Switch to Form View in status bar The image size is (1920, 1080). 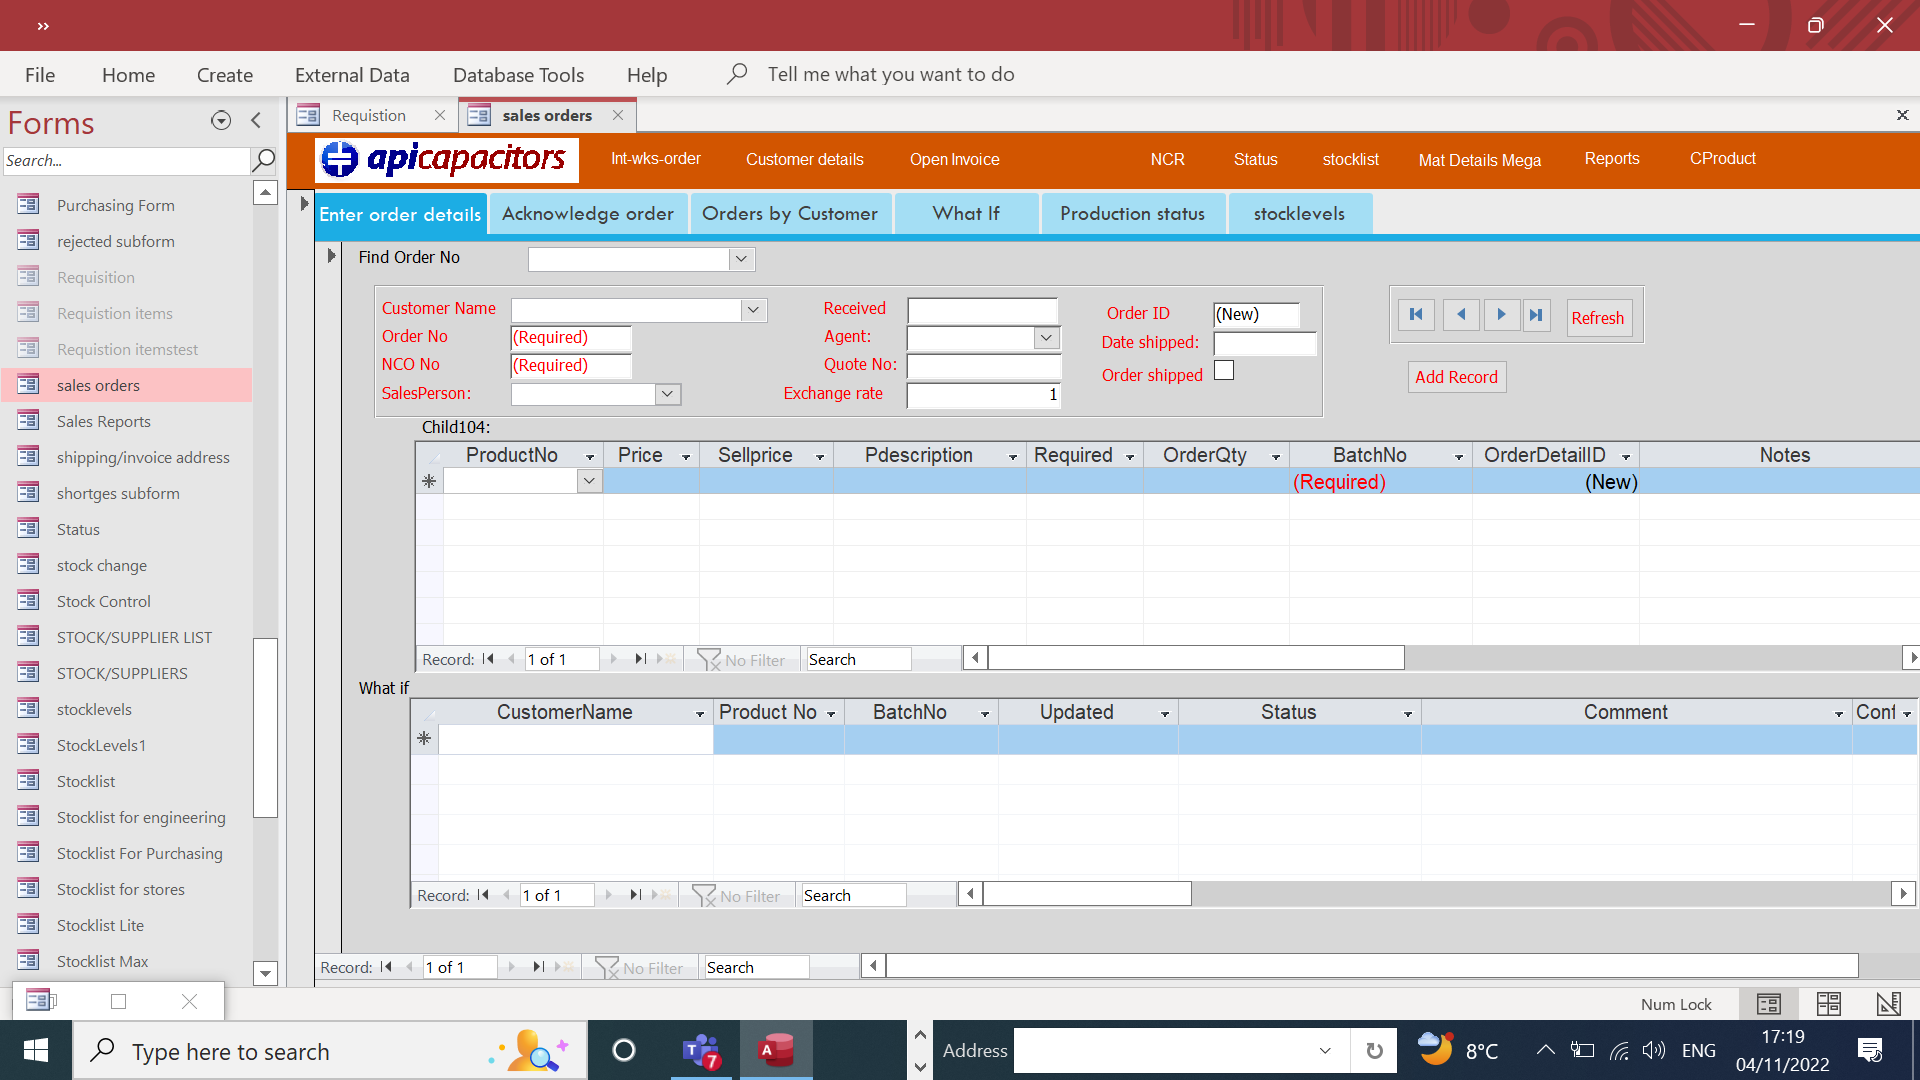point(1769,1003)
